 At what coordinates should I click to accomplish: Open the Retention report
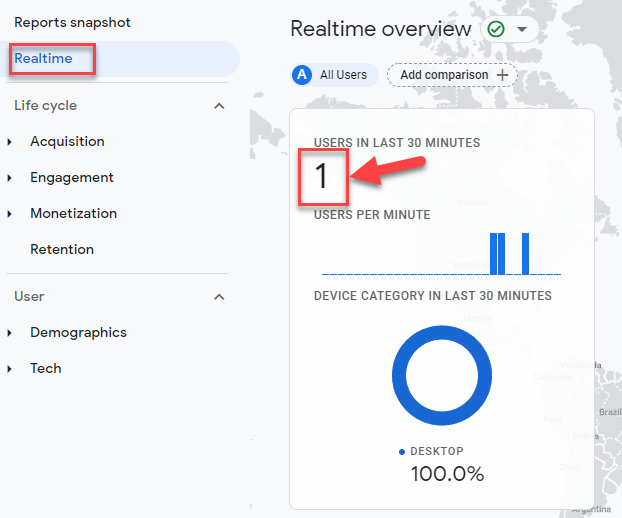coord(62,249)
